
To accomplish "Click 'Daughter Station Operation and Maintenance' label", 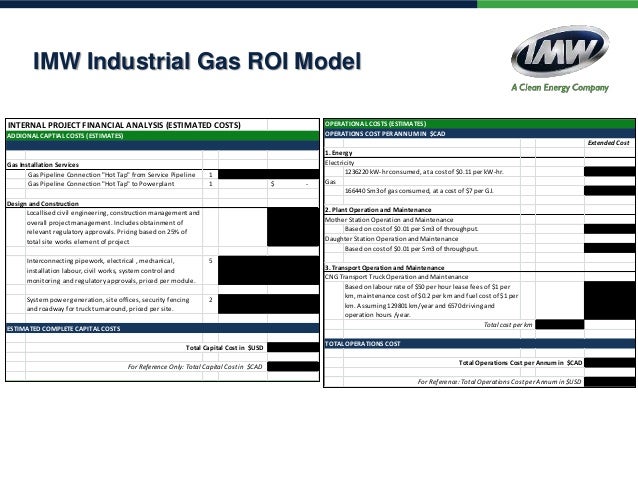I will point(391,239).
